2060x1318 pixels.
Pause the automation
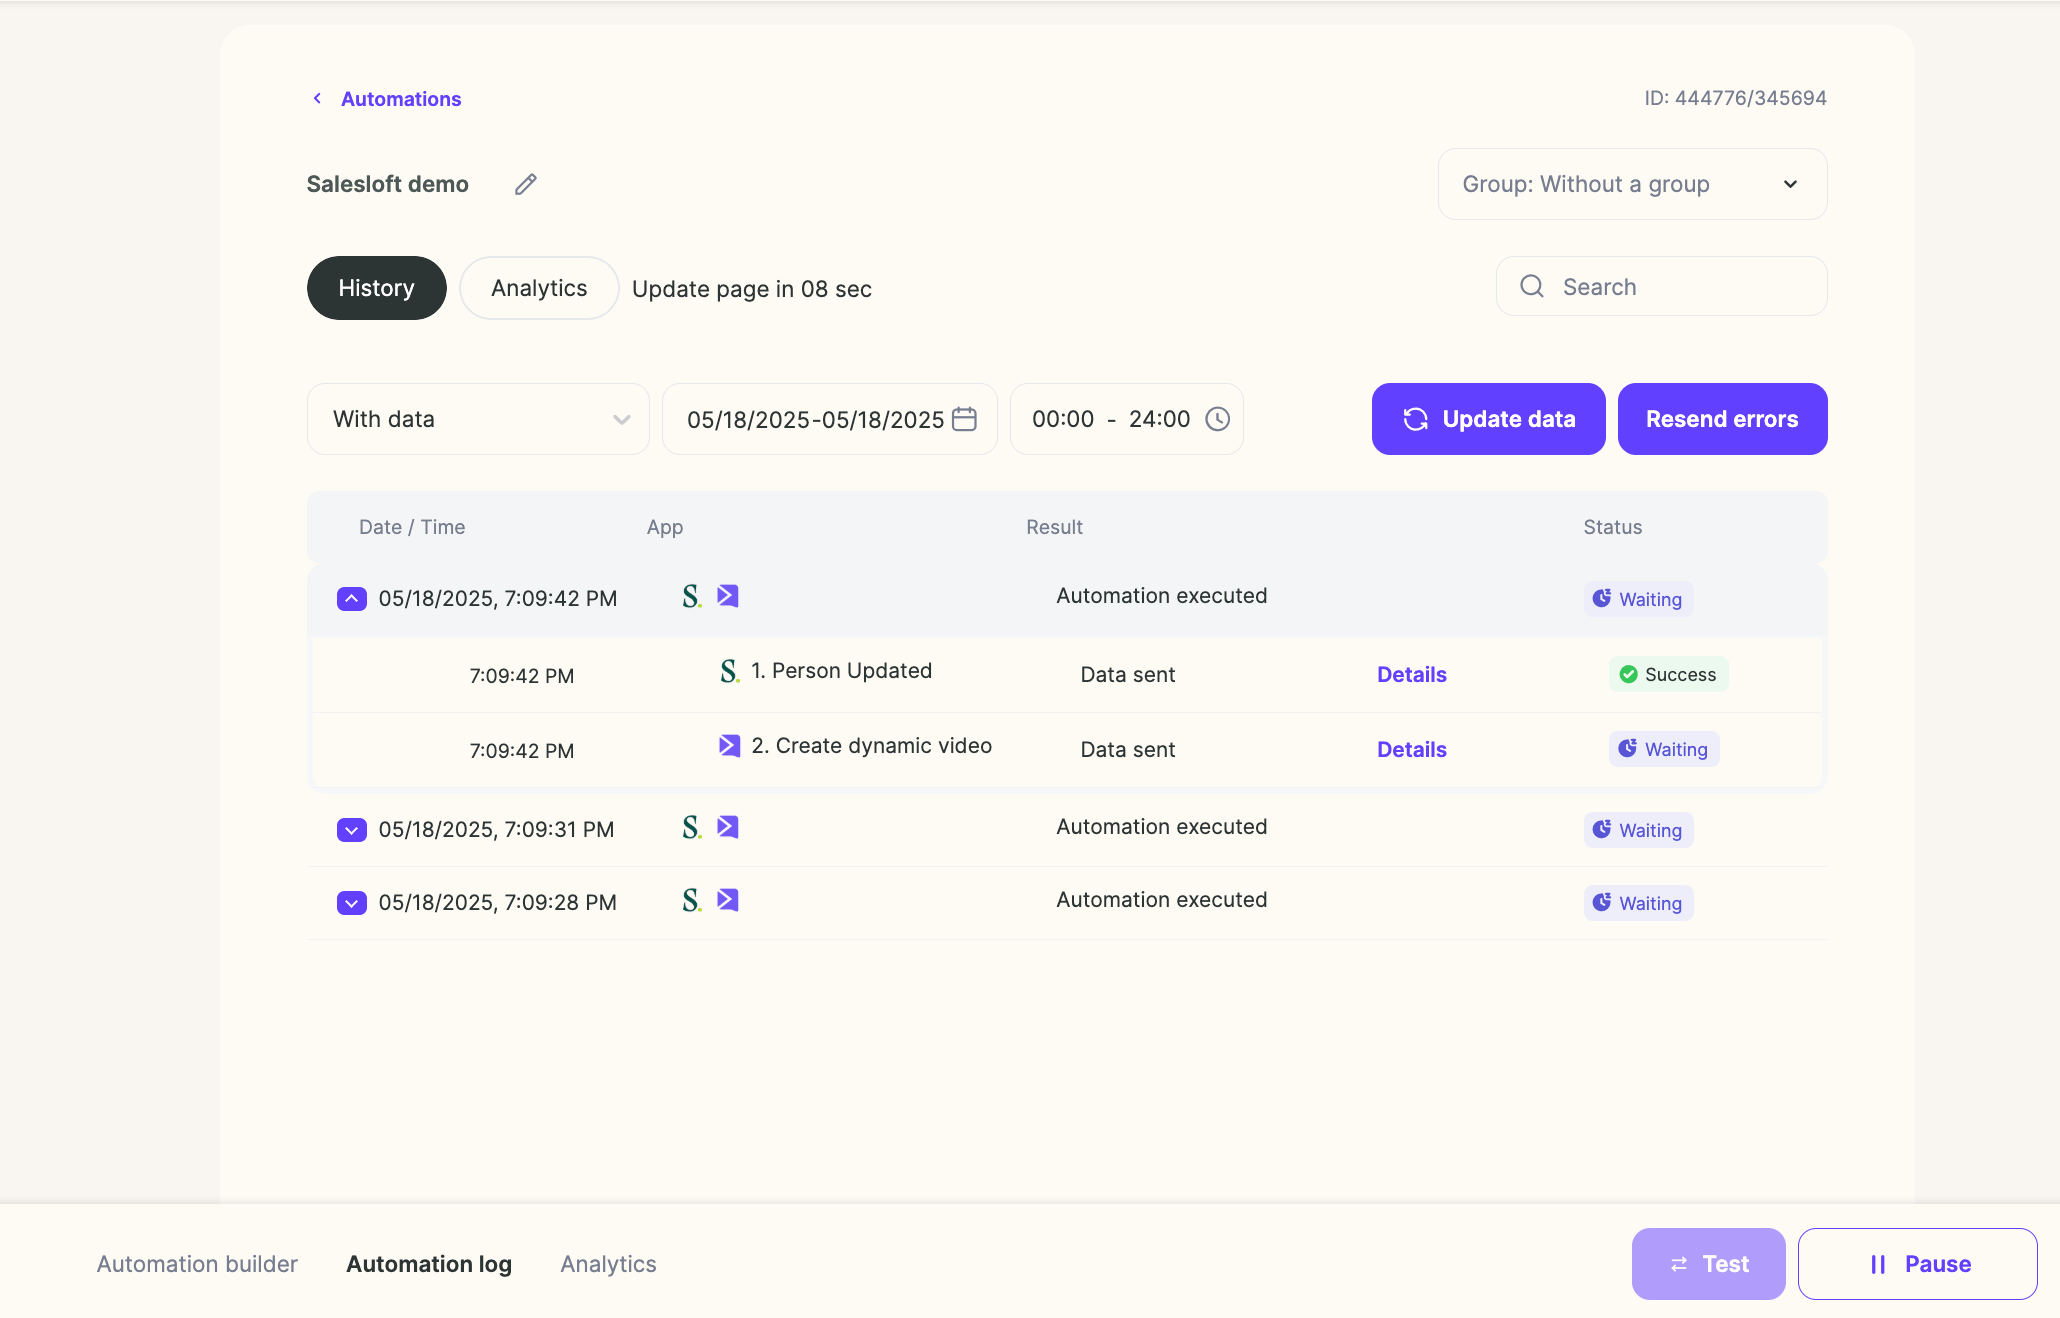(x=1917, y=1264)
